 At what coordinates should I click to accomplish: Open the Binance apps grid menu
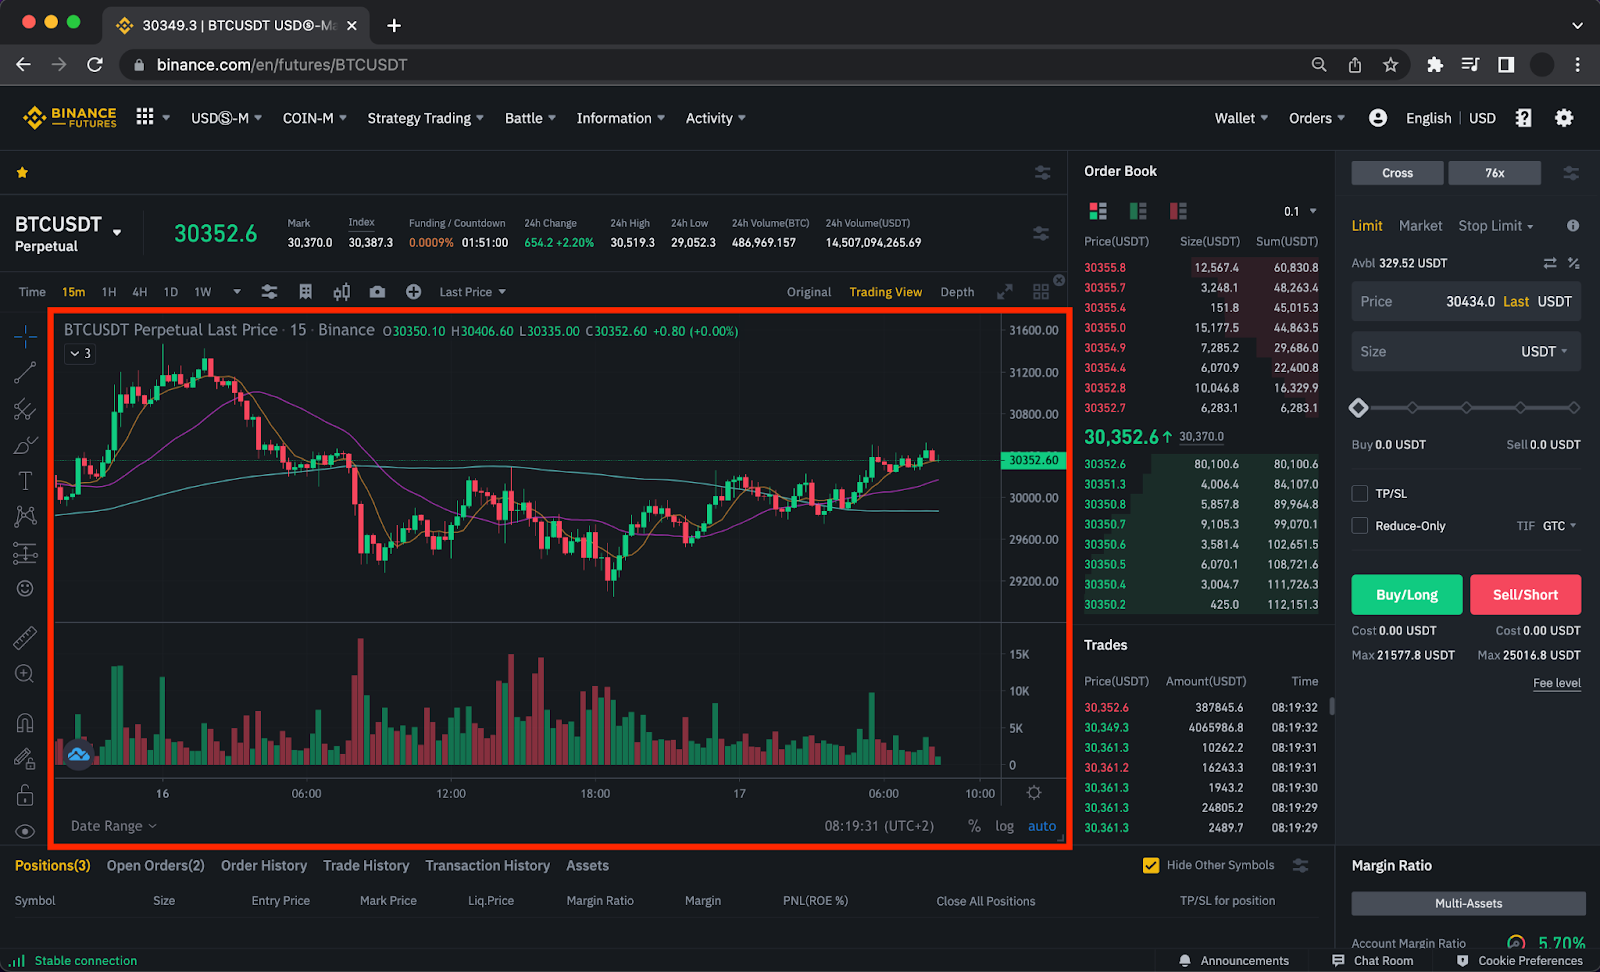click(145, 117)
